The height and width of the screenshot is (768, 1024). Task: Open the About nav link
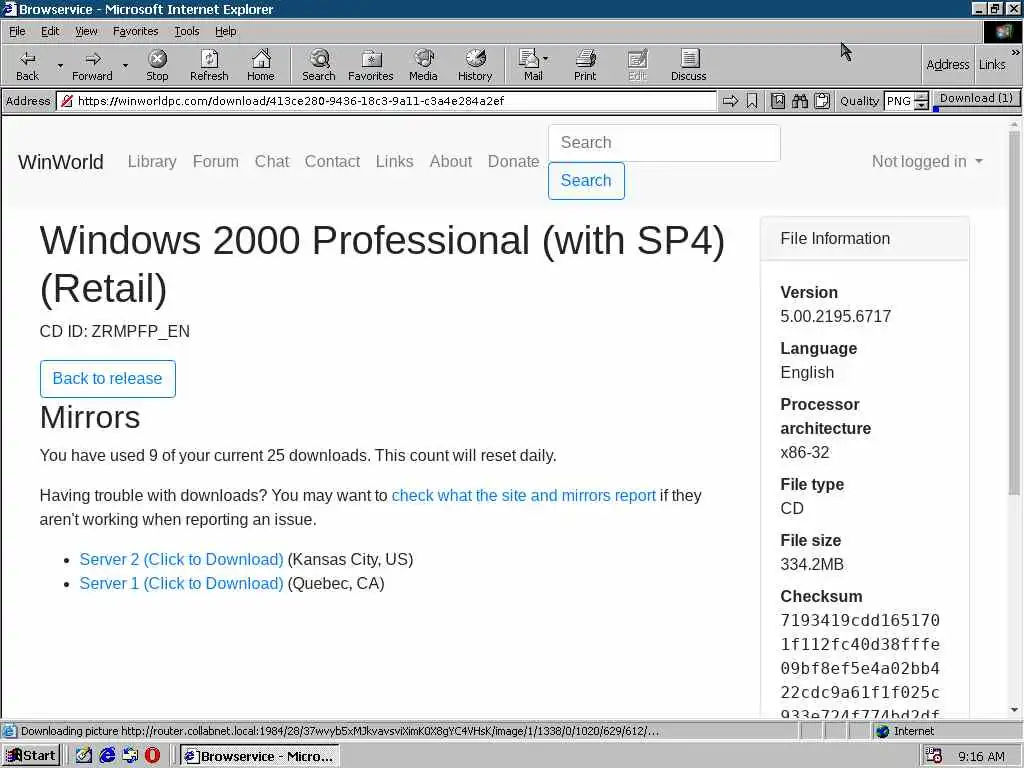click(x=451, y=161)
